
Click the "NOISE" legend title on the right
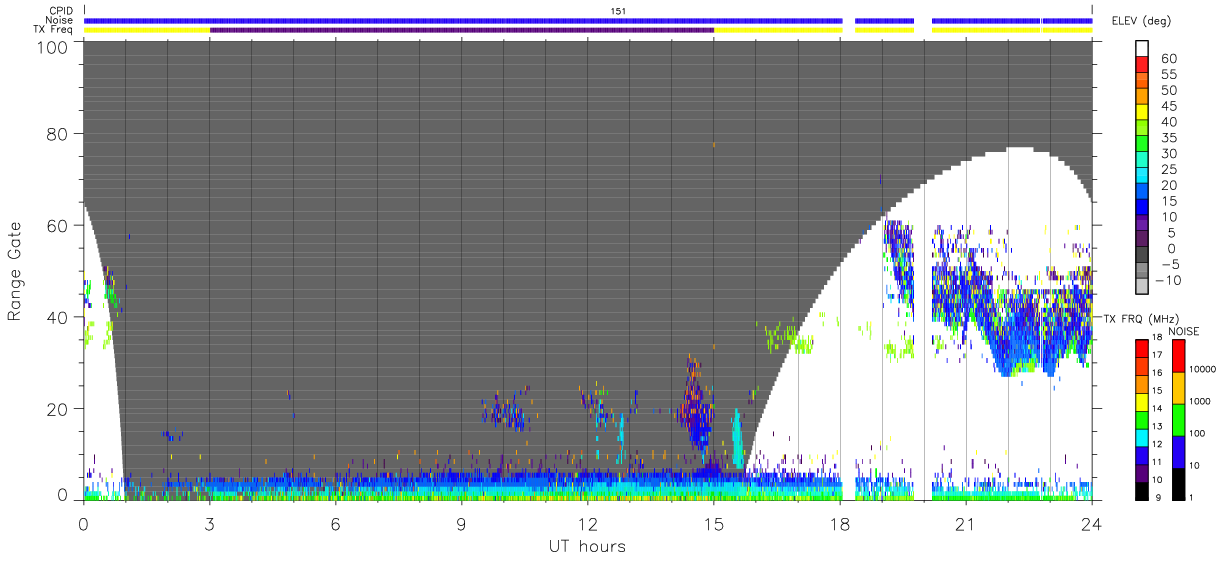(x=1184, y=331)
